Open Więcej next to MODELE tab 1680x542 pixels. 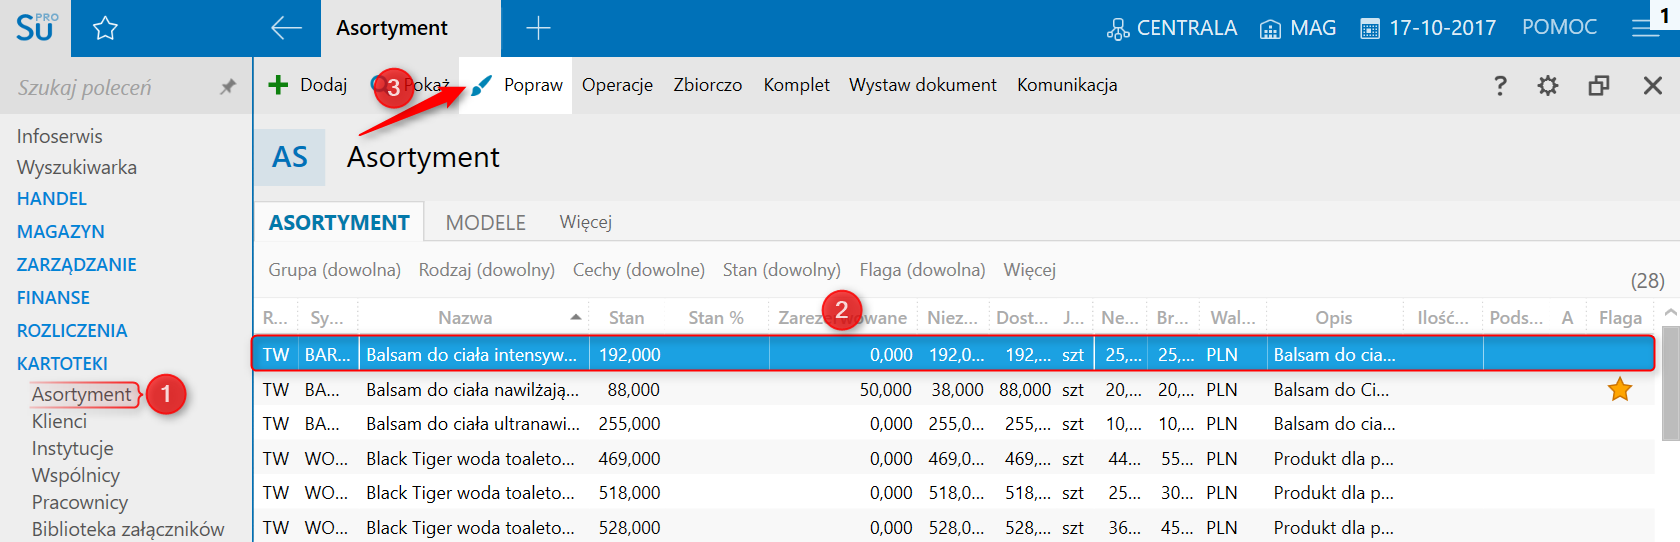(x=586, y=222)
